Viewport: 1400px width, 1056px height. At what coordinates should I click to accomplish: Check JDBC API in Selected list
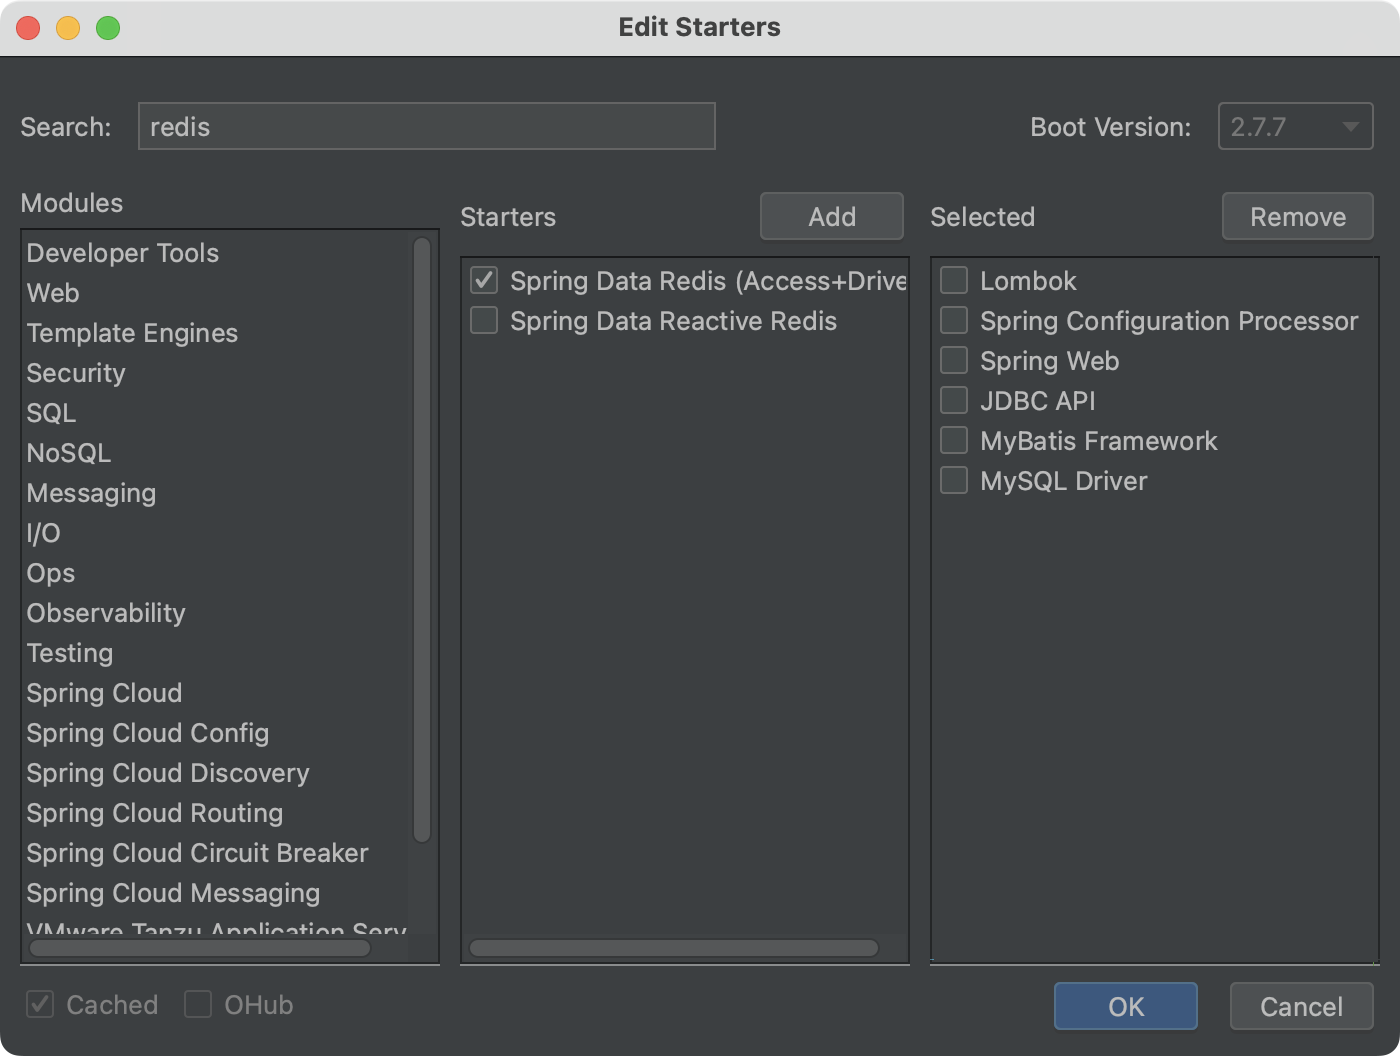pyautogui.click(x=953, y=400)
